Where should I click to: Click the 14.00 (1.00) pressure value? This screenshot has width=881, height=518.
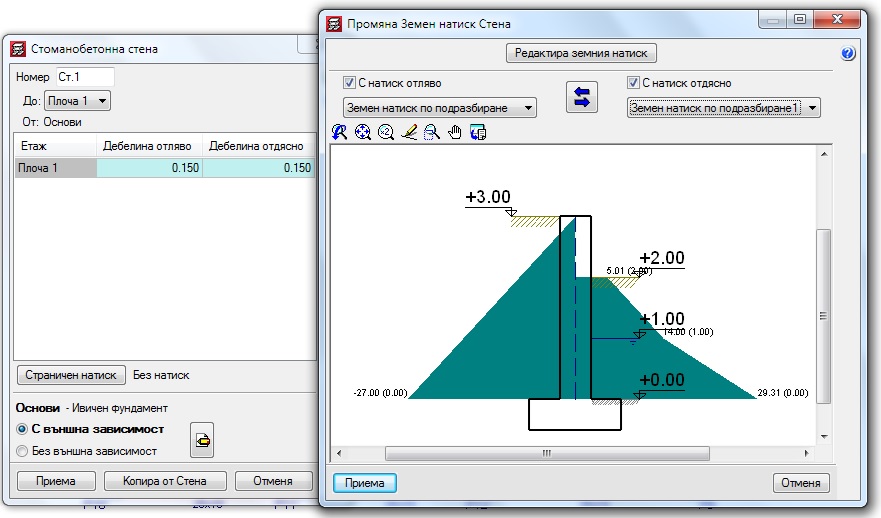click(x=688, y=332)
